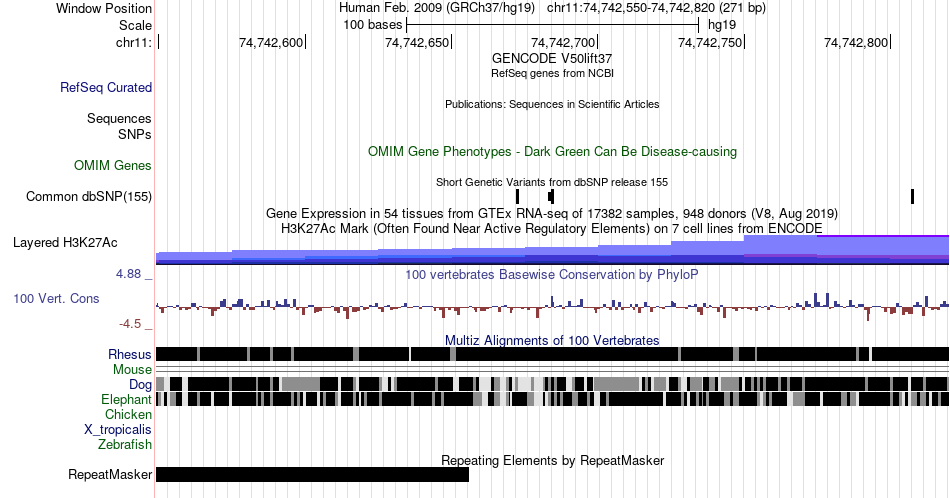Image resolution: width=950 pixels, height=498 pixels.
Task: Click the Rhesus alignment label
Action: pos(130,354)
